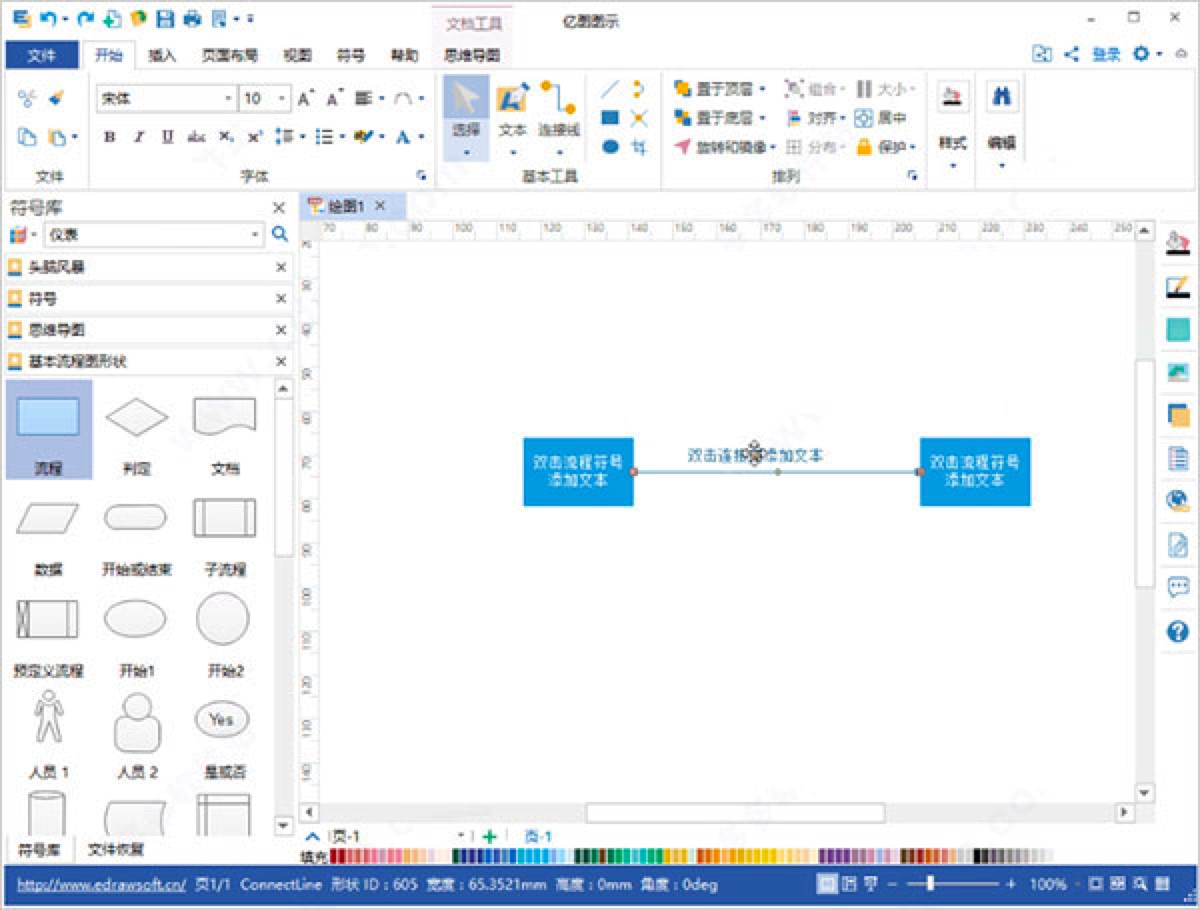Center (居中) the selected shape
This screenshot has height=910, width=1200.
click(880, 118)
